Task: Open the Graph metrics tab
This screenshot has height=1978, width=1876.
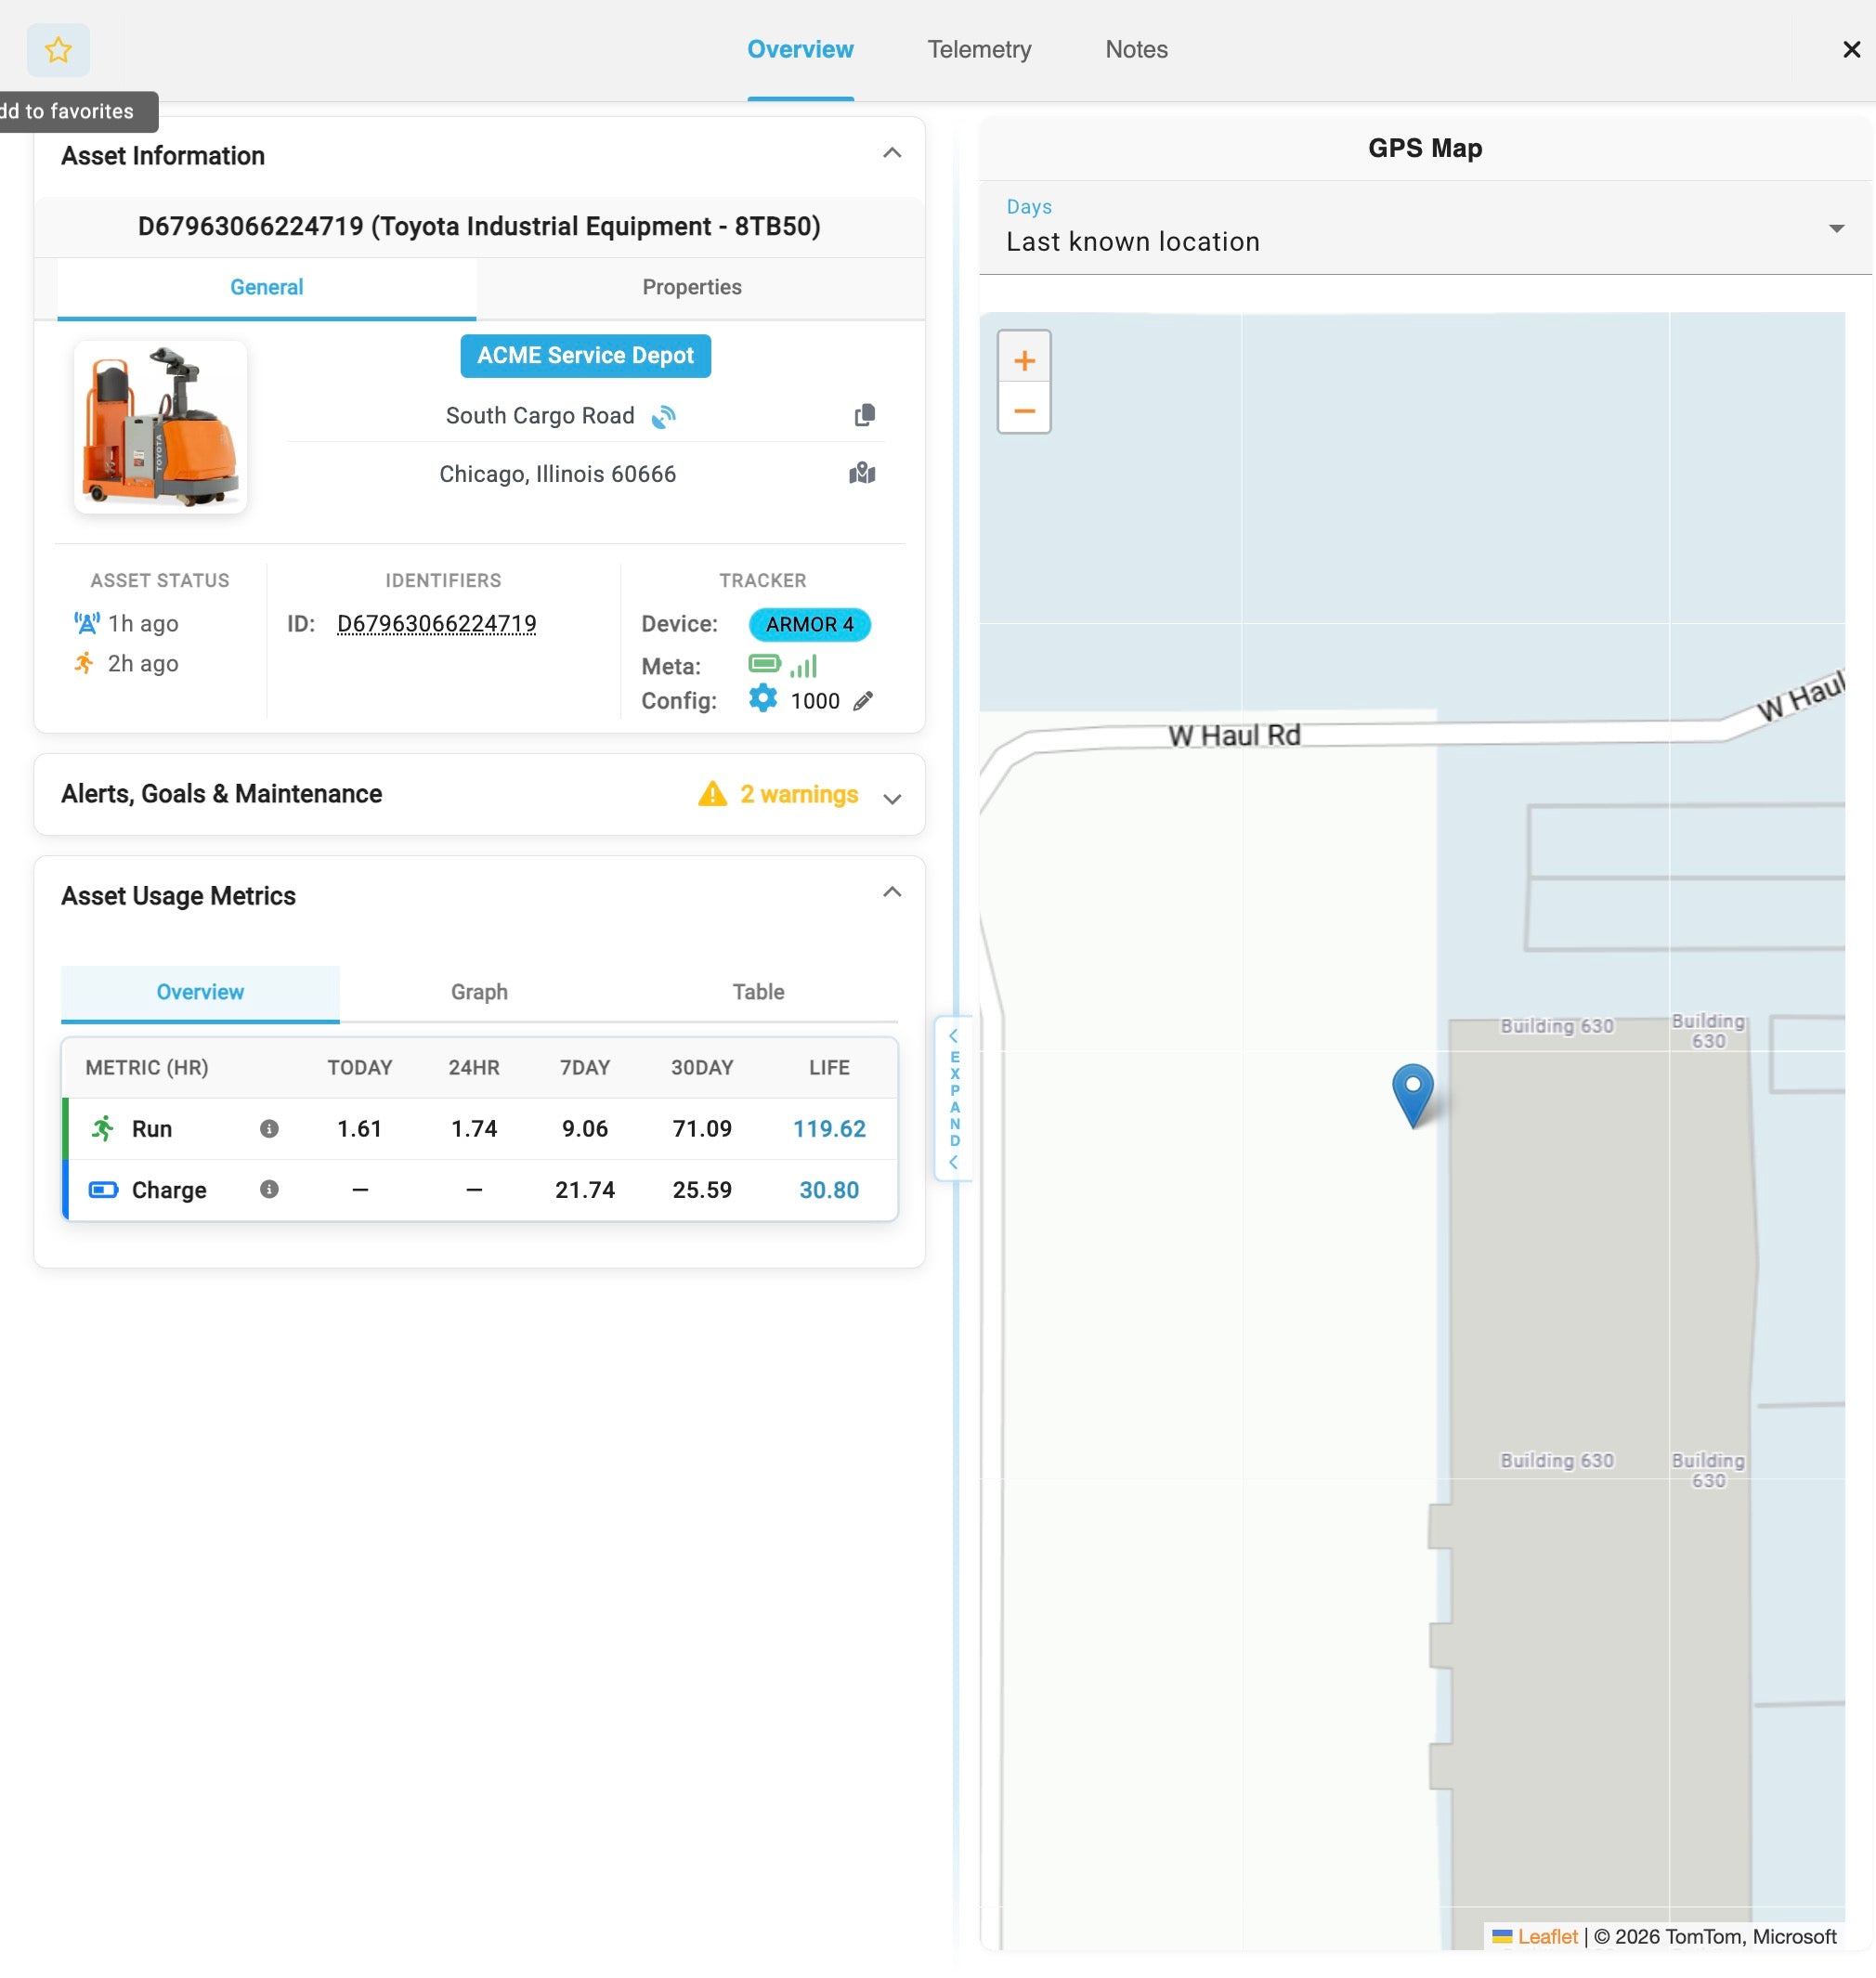Action: point(479,991)
